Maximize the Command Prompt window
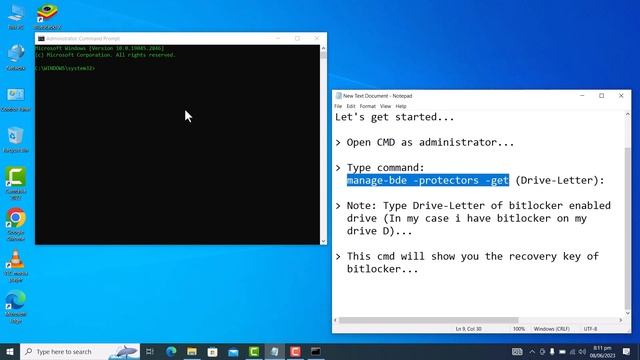The height and width of the screenshot is (360, 640). 298,38
